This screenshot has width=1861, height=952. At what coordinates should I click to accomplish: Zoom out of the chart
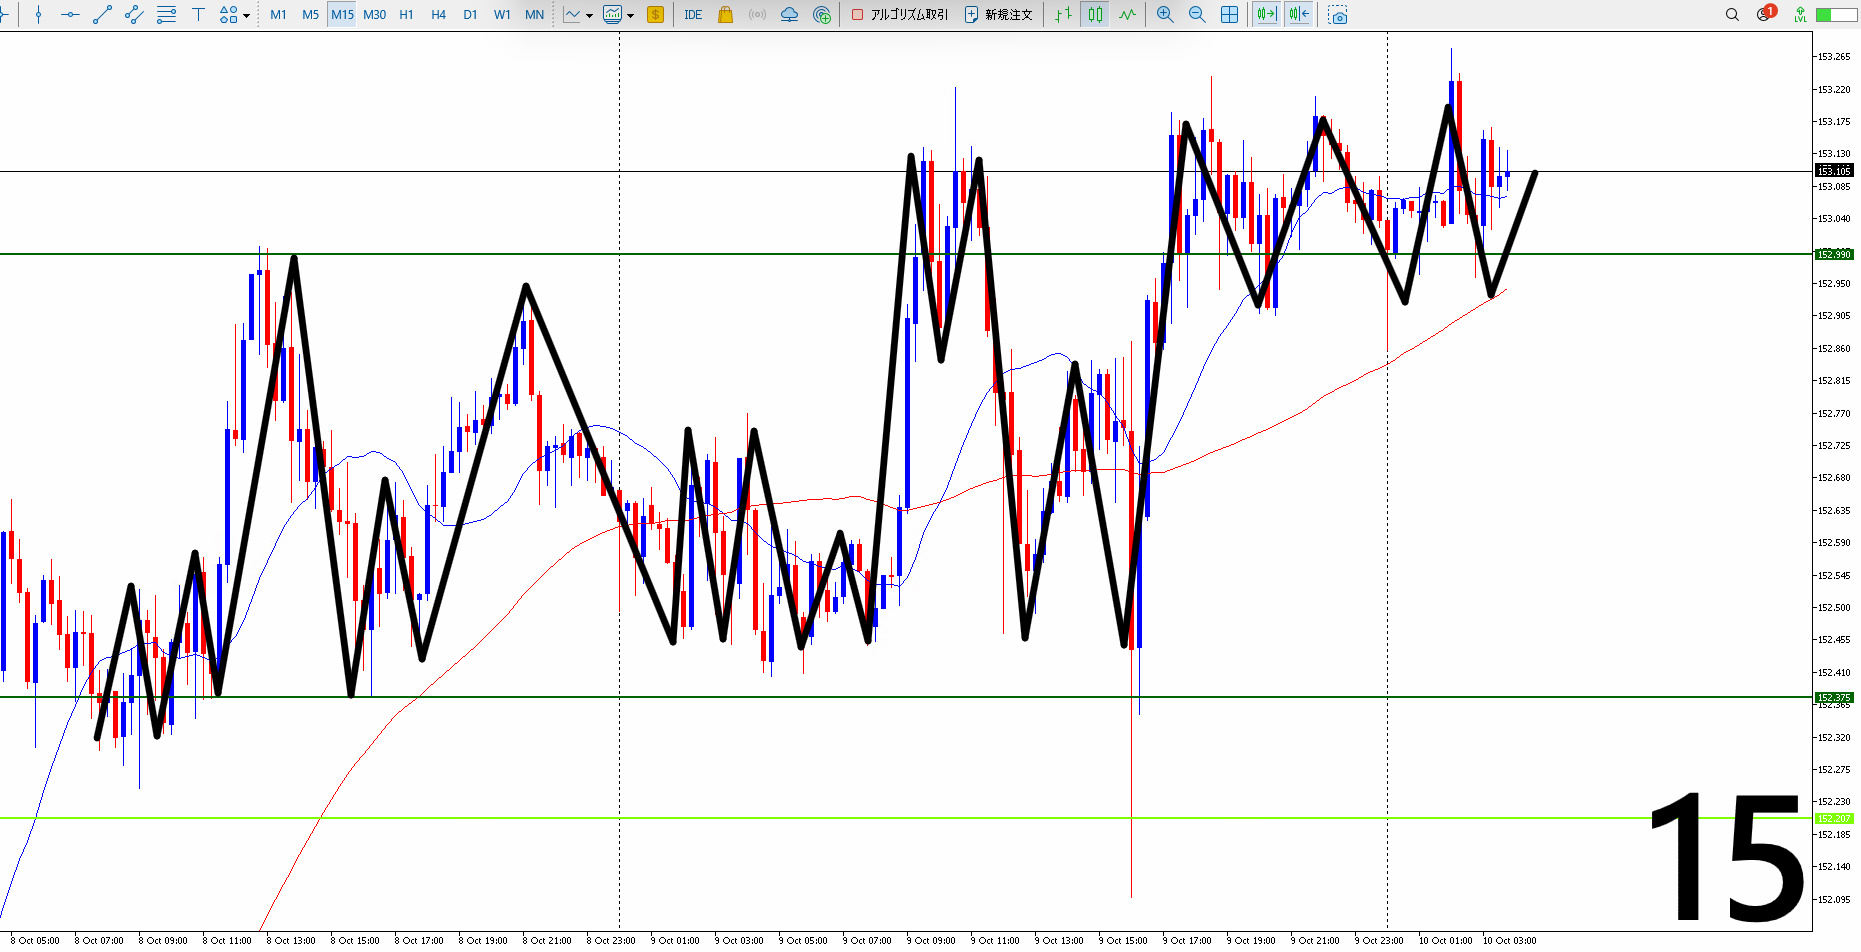1197,15
